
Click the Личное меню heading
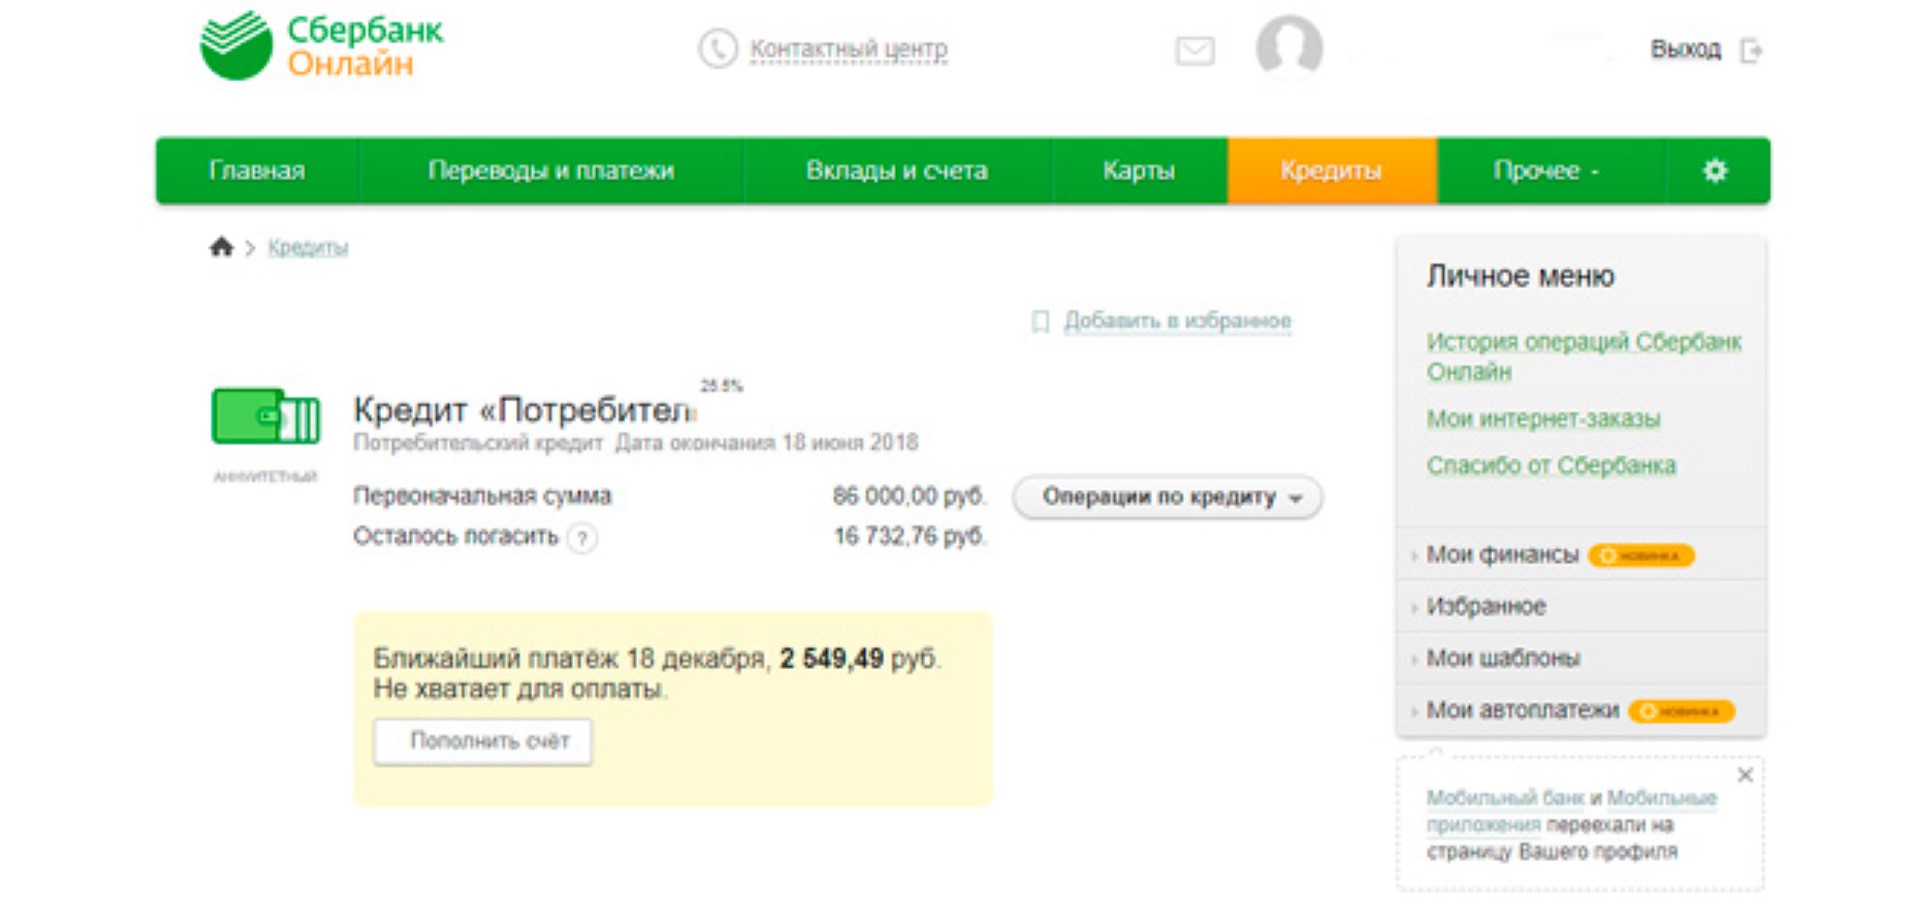1521,276
